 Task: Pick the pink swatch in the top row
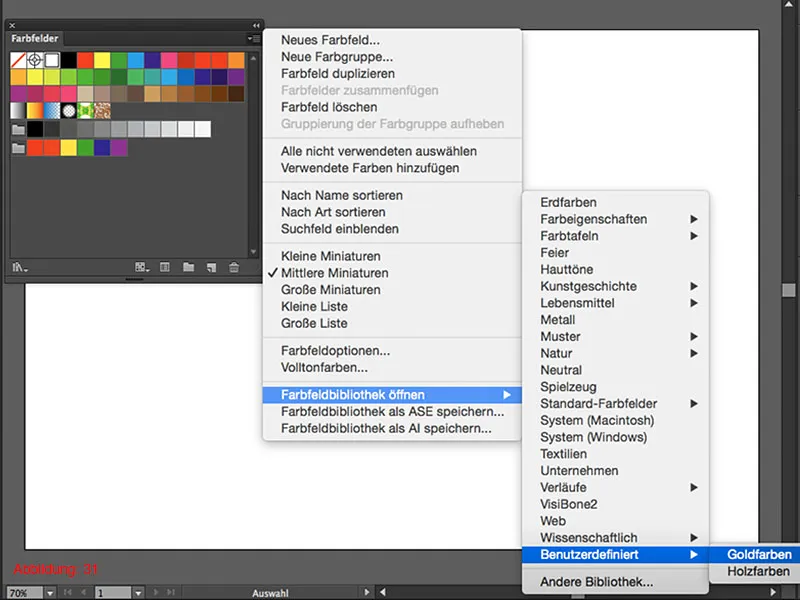(x=169, y=60)
